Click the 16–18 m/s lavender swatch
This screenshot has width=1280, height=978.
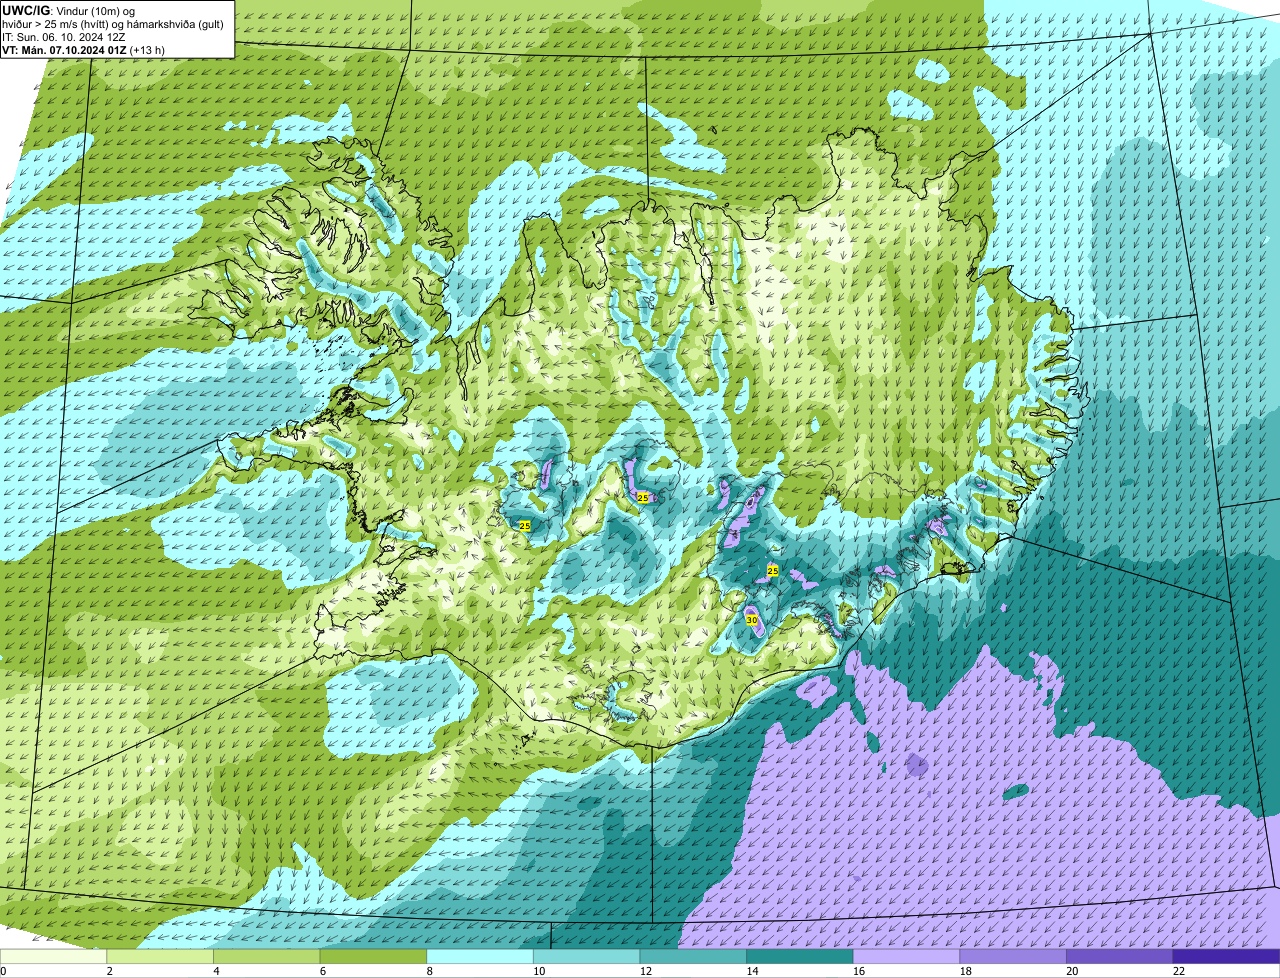tap(906, 956)
